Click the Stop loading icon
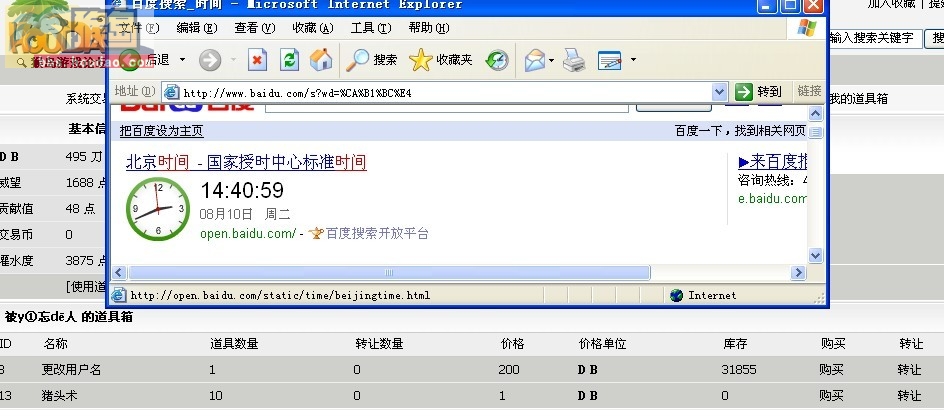This screenshot has height=419, width=944. point(257,60)
